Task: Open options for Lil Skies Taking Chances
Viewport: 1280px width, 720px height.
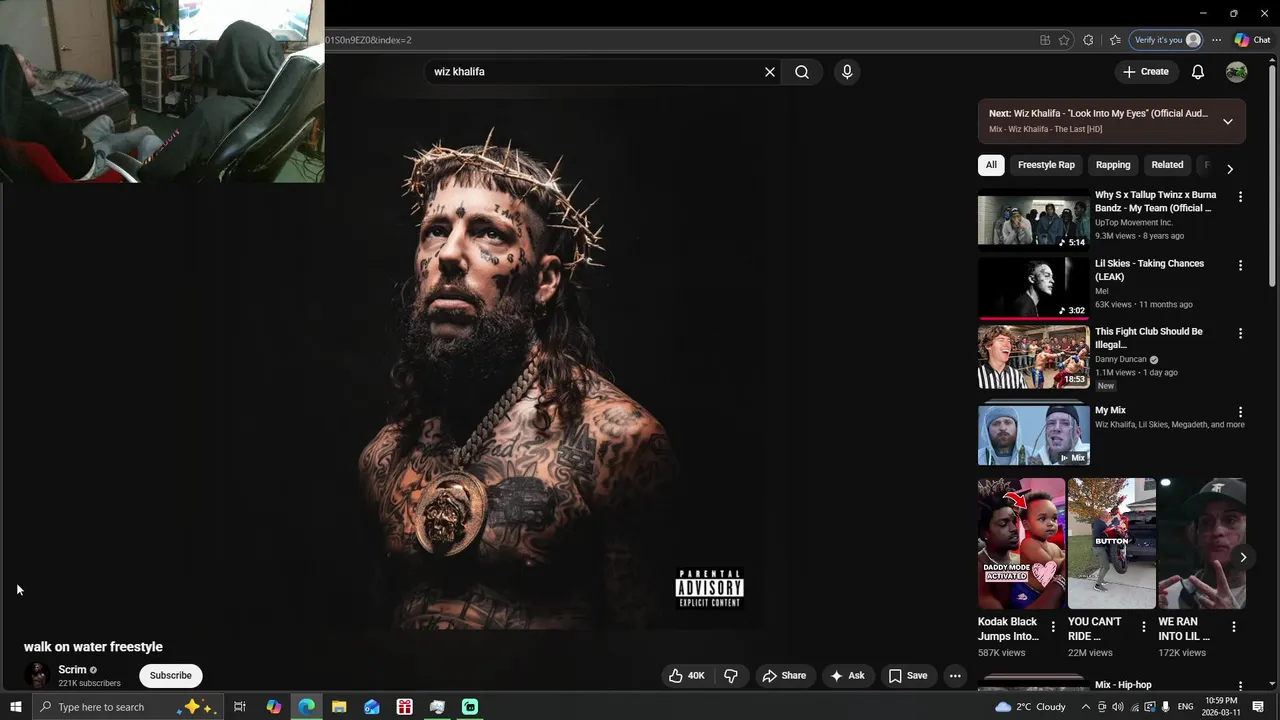Action: pos(1240,265)
